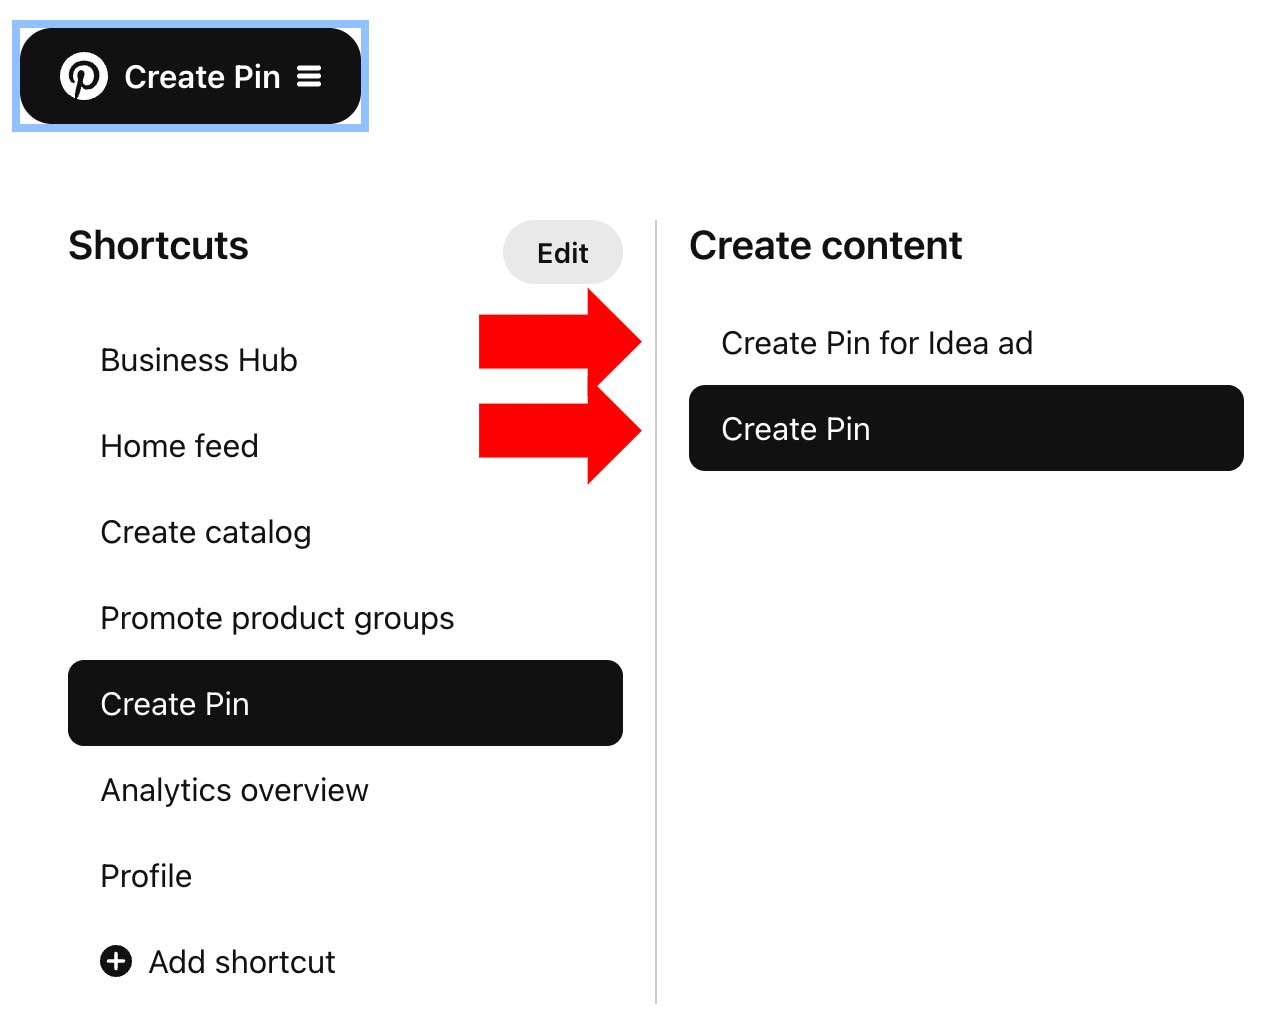Go to Profile from shortcuts list
Viewport: 1262px width, 1026px height.
point(146,876)
